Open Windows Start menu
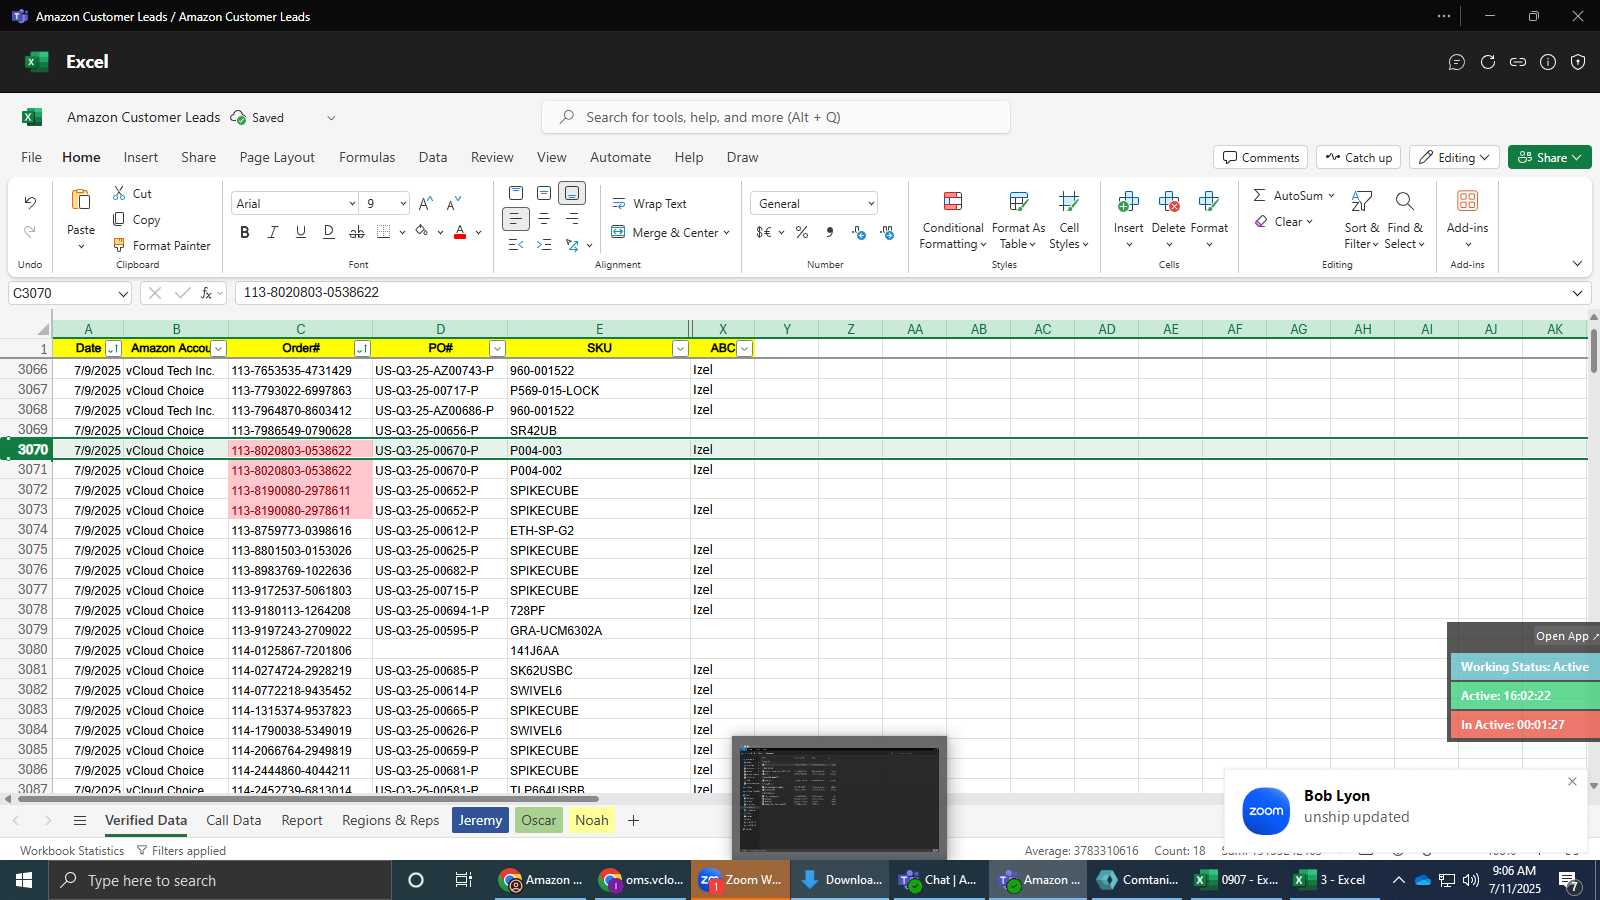The image size is (1600, 900). (x=24, y=881)
